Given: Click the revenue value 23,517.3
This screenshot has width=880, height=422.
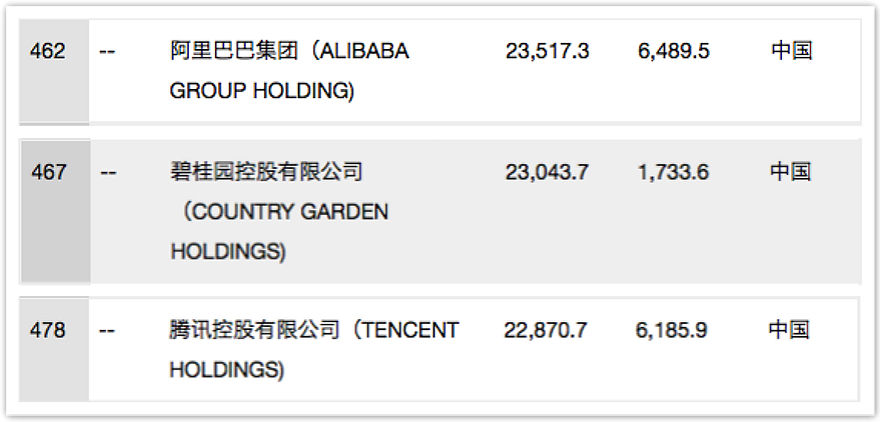Looking at the screenshot, I should click(x=547, y=51).
